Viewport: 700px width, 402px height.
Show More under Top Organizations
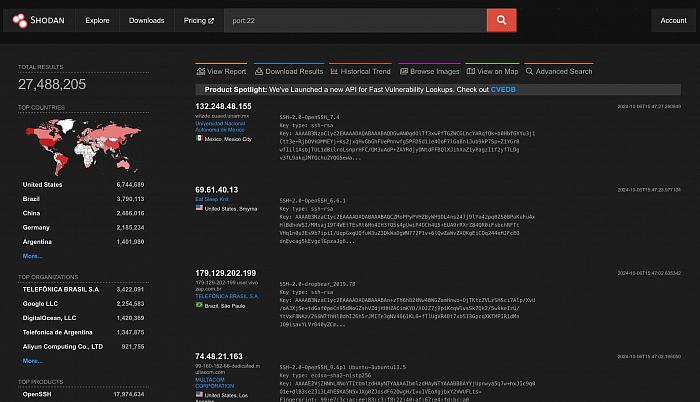tap(33, 360)
